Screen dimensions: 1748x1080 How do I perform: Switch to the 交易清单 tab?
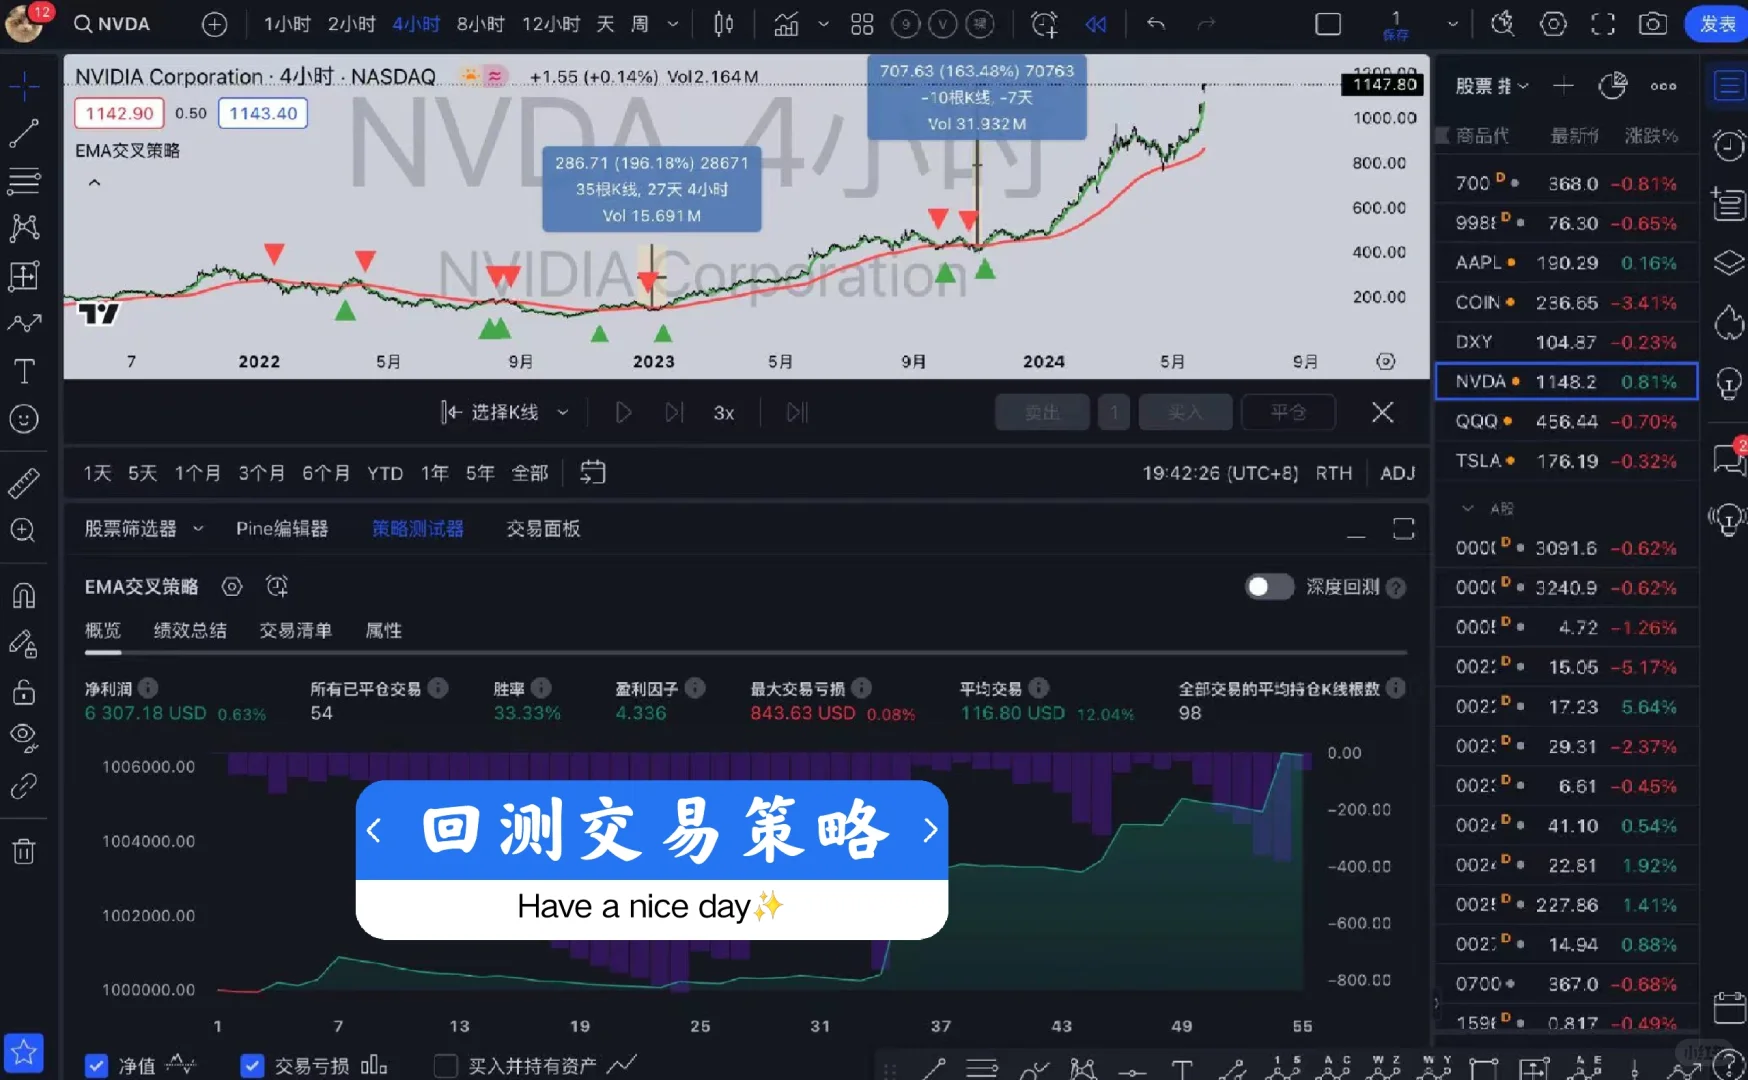[295, 630]
